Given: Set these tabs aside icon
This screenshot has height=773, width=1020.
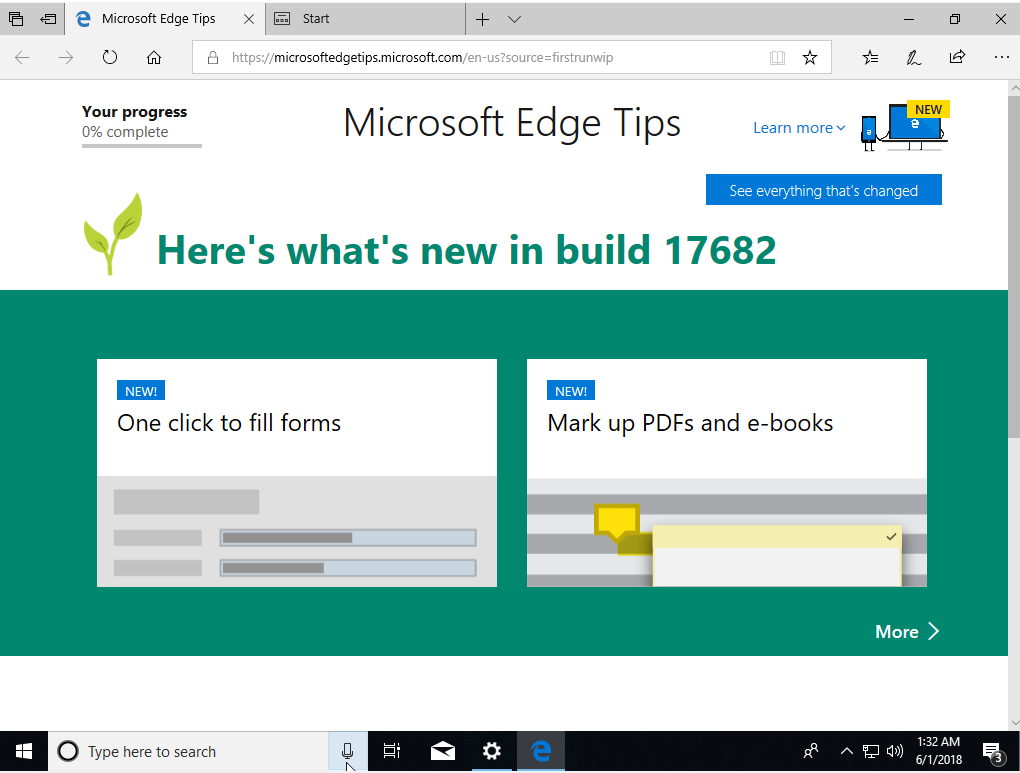Looking at the screenshot, I should (x=48, y=19).
